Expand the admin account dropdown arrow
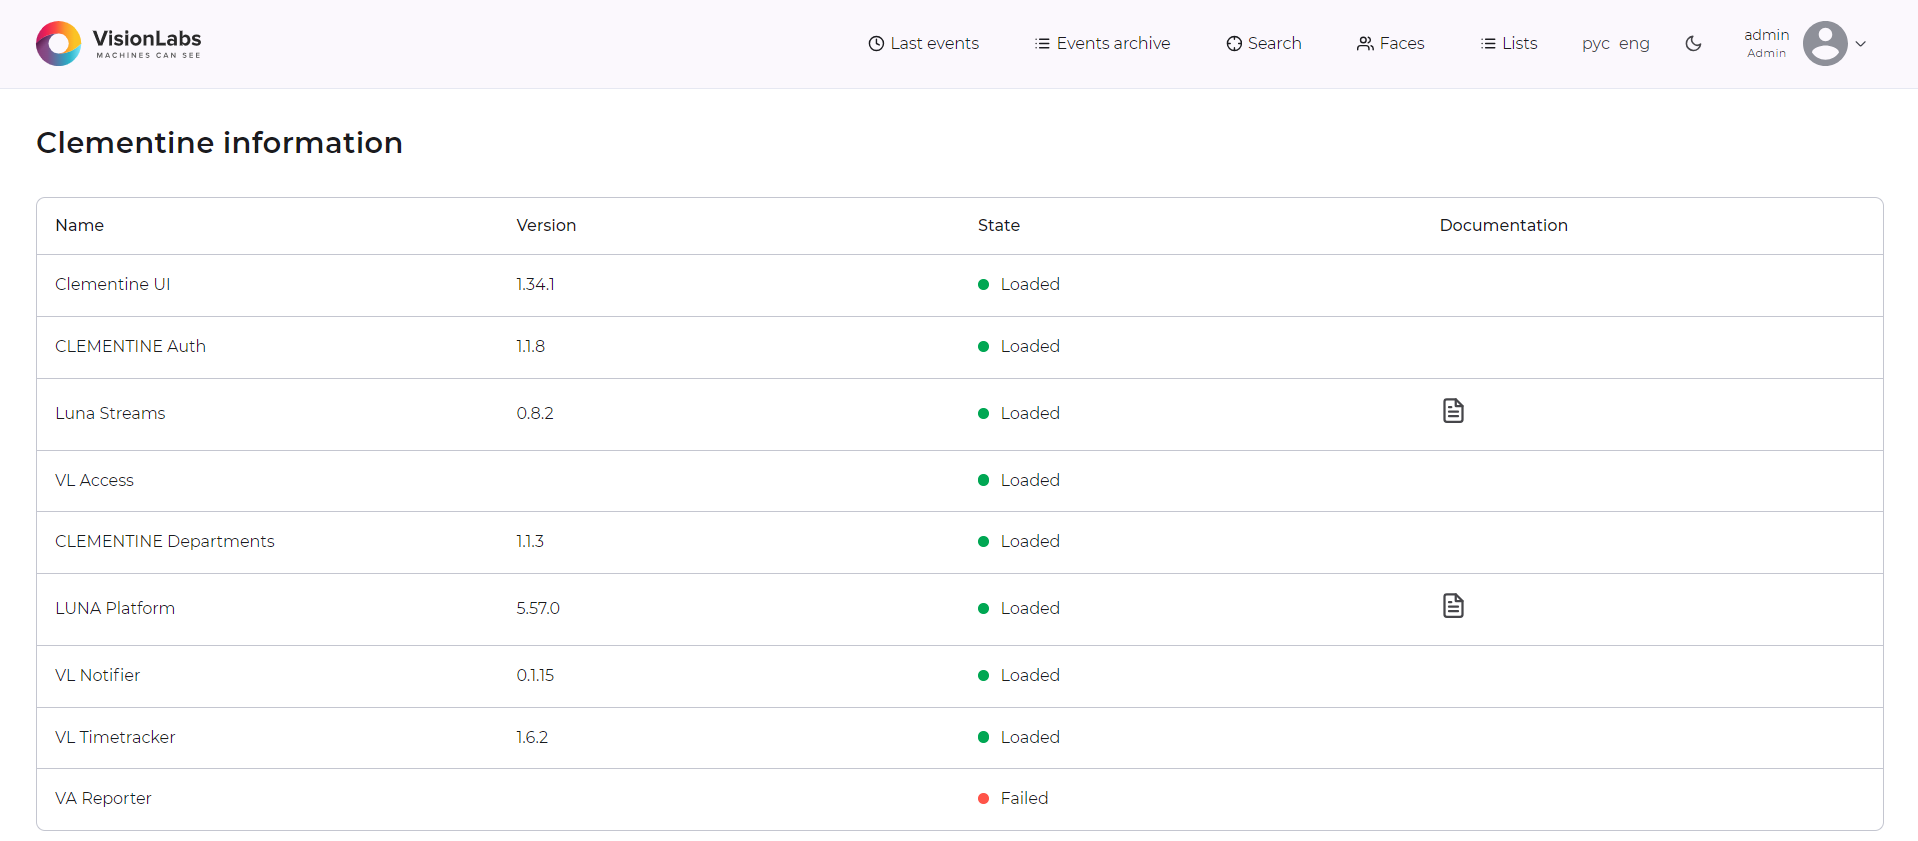 pyautogui.click(x=1861, y=44)
